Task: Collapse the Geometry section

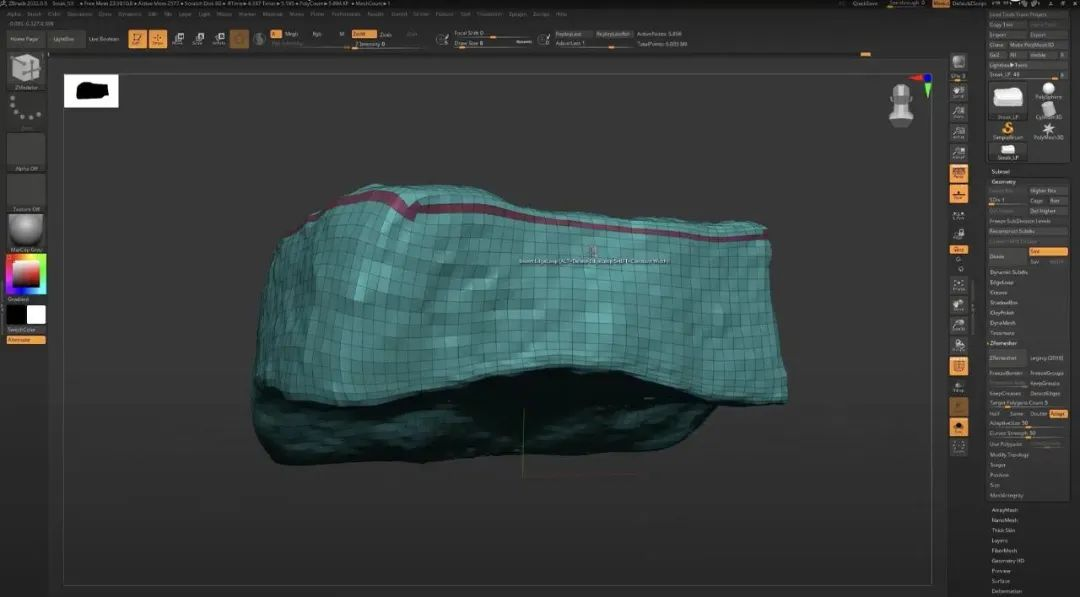Action: (x=1004, y=182)
